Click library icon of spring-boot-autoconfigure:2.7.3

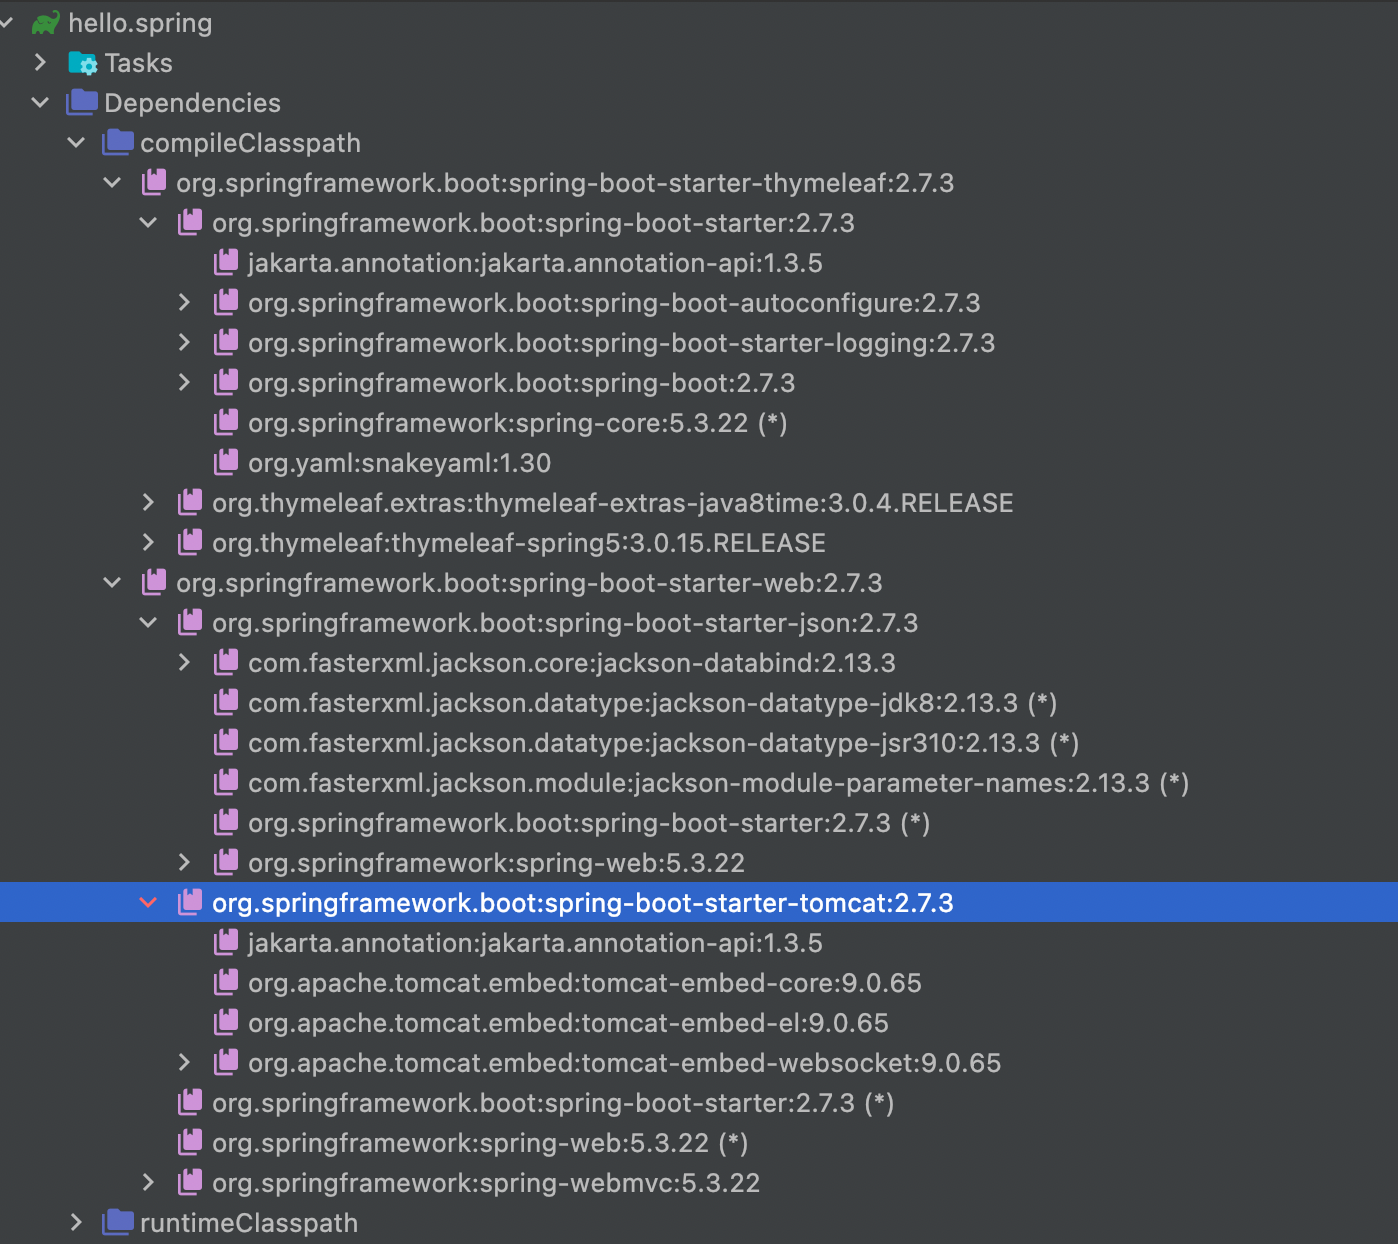pyautogui.click(x=226, y=302)
